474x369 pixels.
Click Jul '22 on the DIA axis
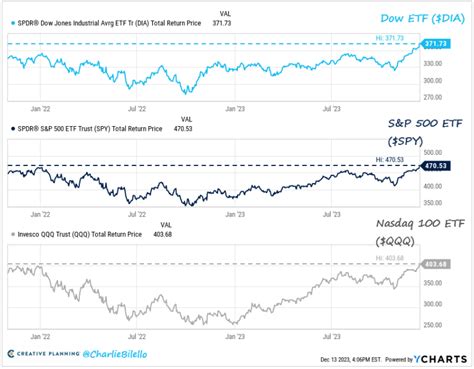137,109
